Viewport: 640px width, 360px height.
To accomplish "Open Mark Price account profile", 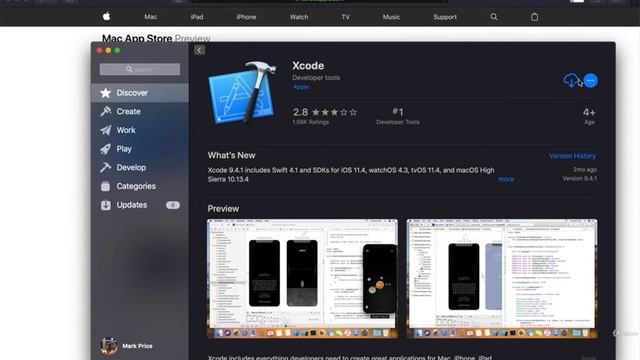I will 127,346.
